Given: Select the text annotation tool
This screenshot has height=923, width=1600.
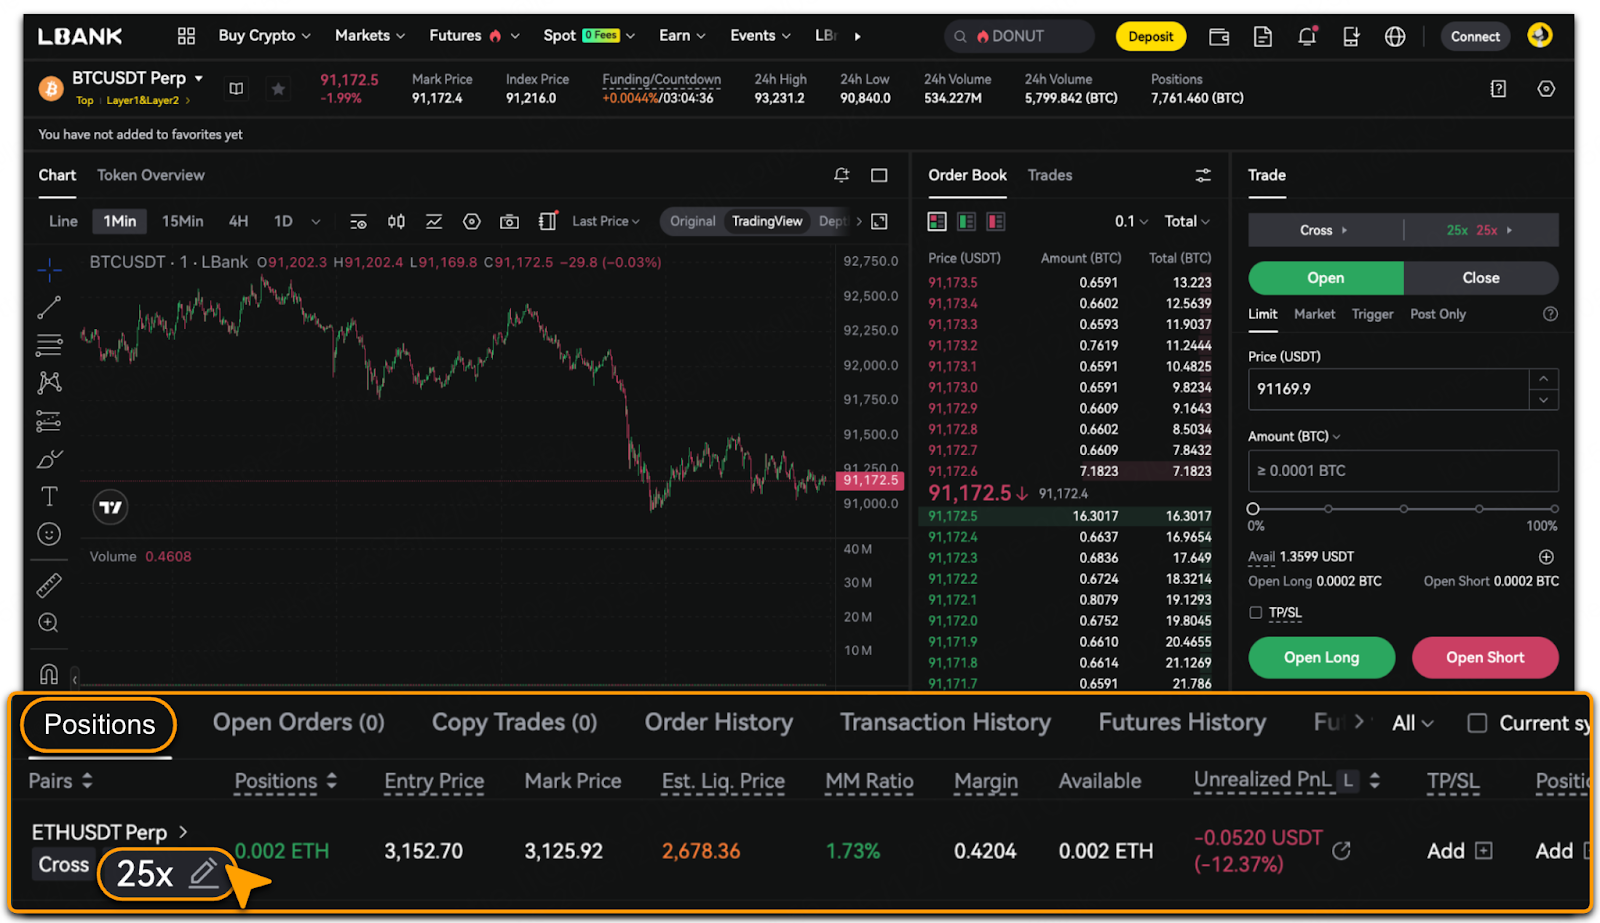Looking at the screenshot, I should click(49, 497).
